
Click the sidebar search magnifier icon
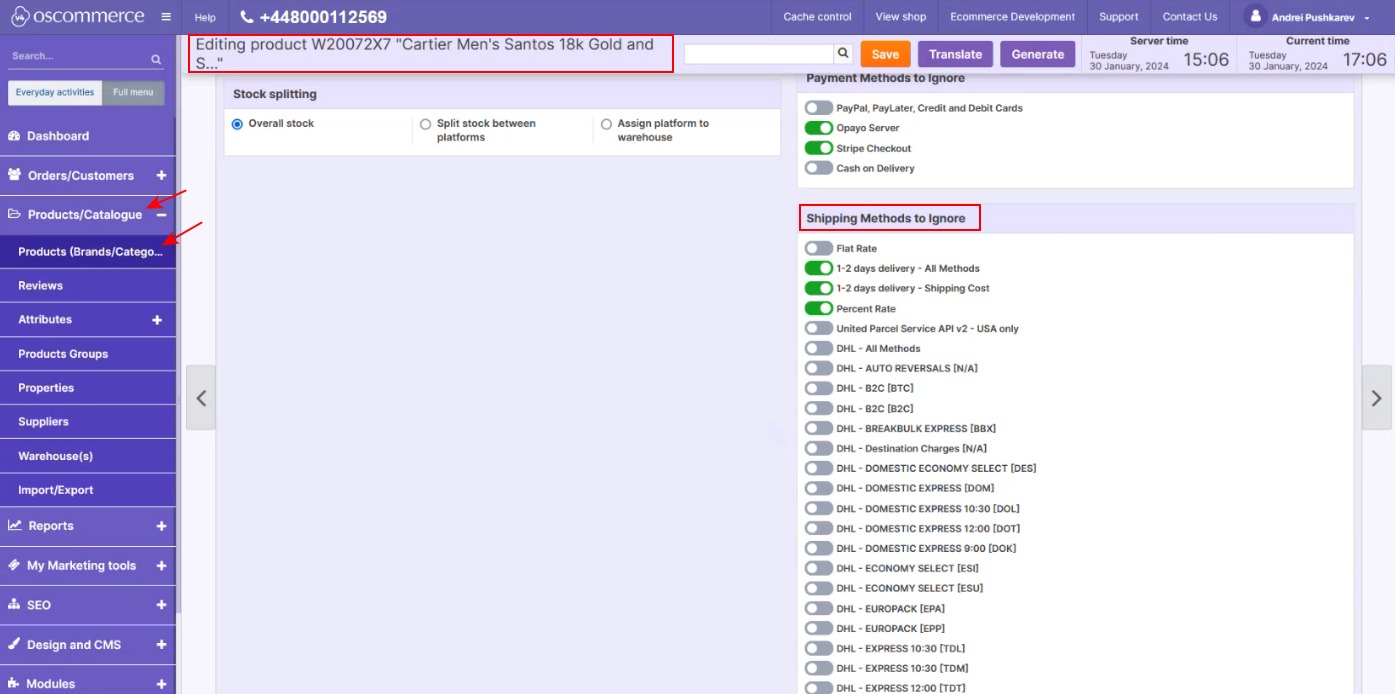pos(156,59)
